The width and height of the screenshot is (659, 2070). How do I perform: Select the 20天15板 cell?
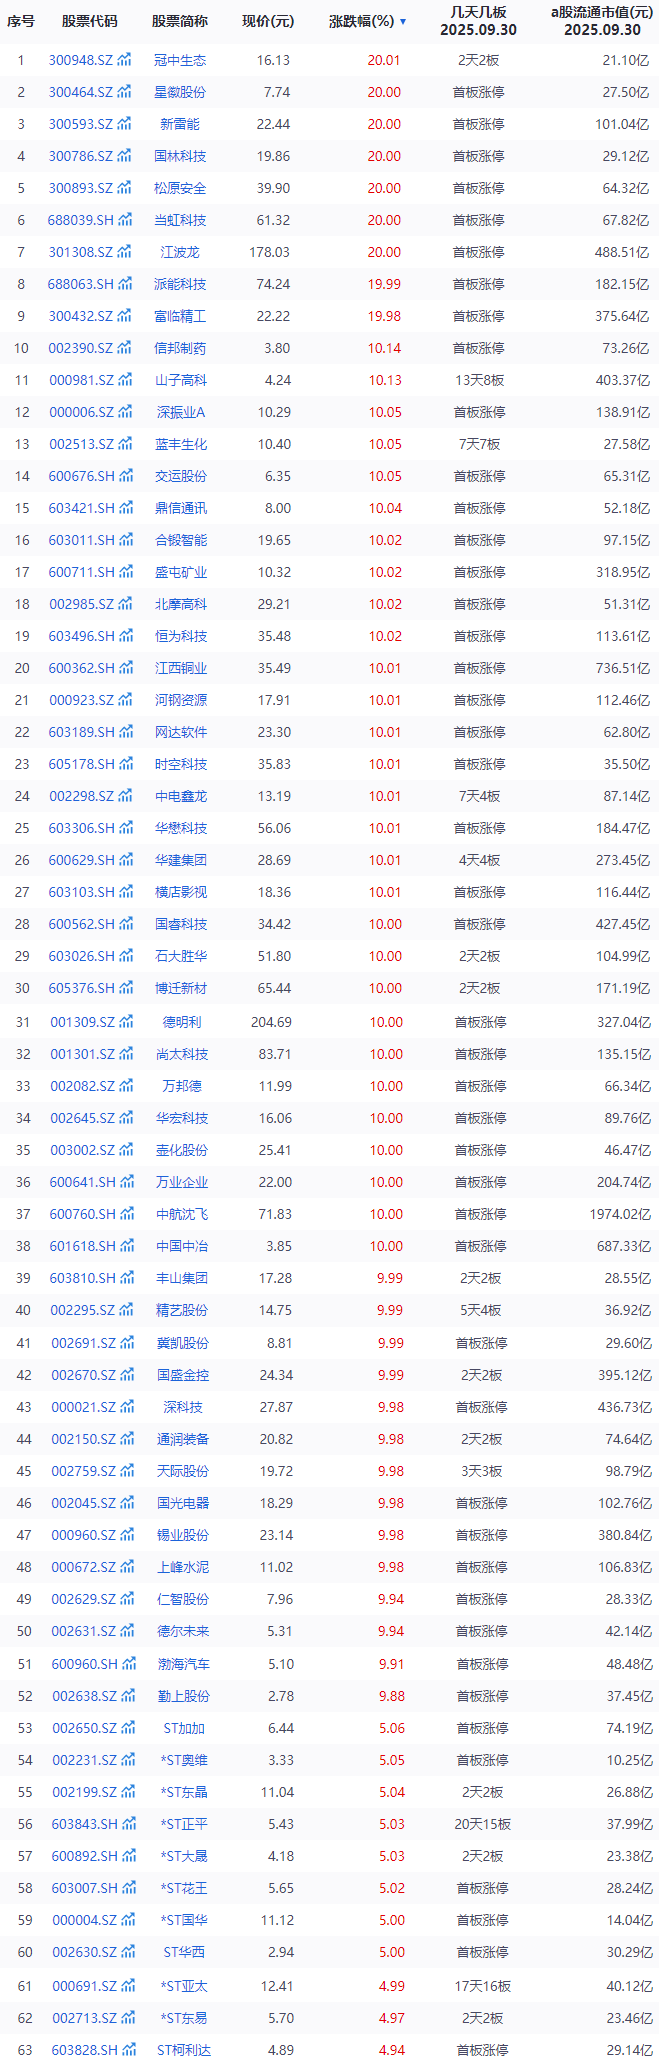point(483,1824)
